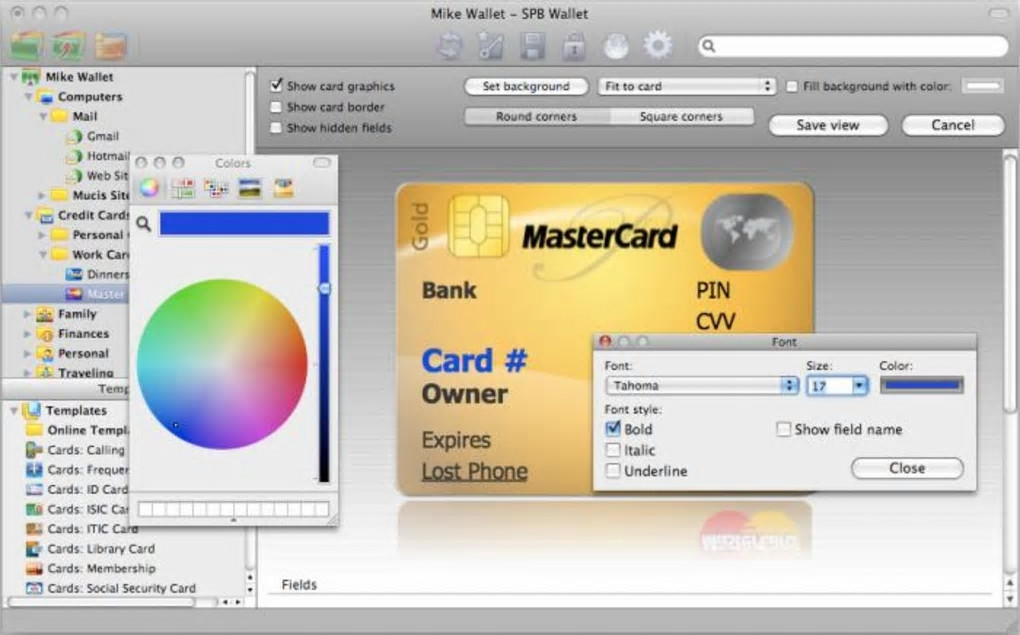Click the second green wallet toolbar icon
The height and width of the screenshot is (635, 1020).
coord(68,46)
